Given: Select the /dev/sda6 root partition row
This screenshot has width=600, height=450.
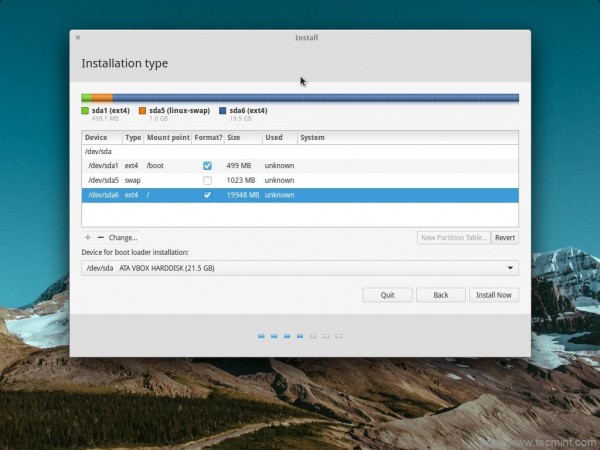Looking at the screenshot, I should point(300,195).
